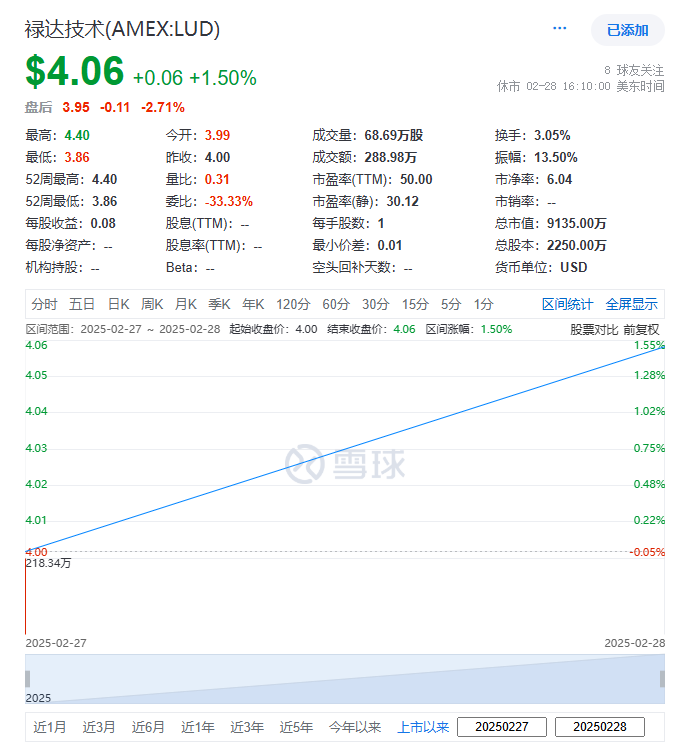689x751 pixels.
Task: Click the 市盈率(TTM) value 50.00
Action: 416,179
